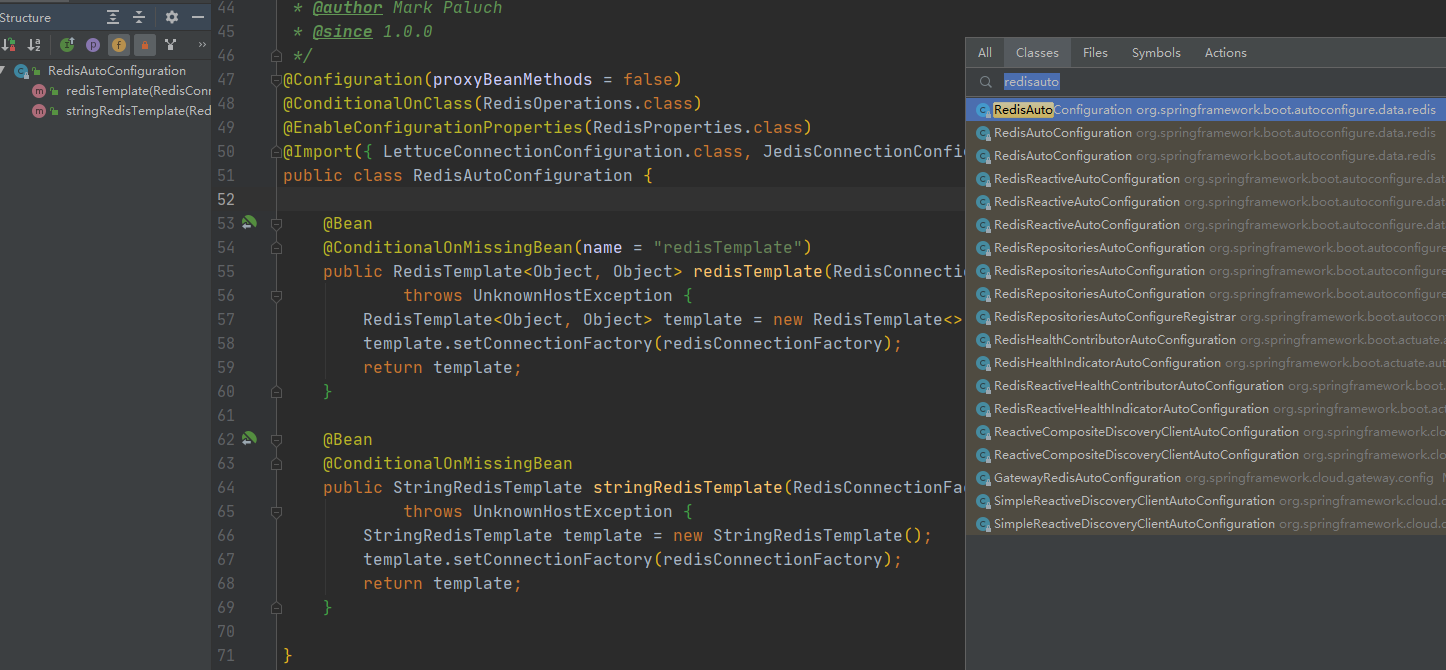Switch to Symbols search tab
Image resolution: width=1446 pixels, height=670 pixels.
click(x=1156, y=53)
